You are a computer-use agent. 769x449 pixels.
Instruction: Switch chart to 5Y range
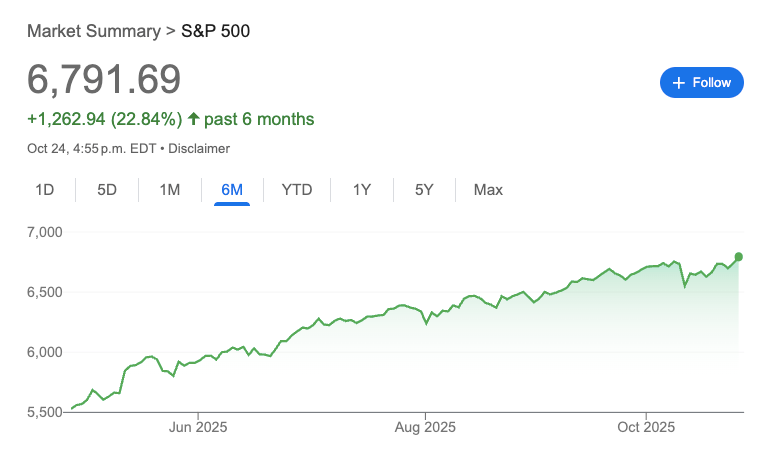click(424, 190)
